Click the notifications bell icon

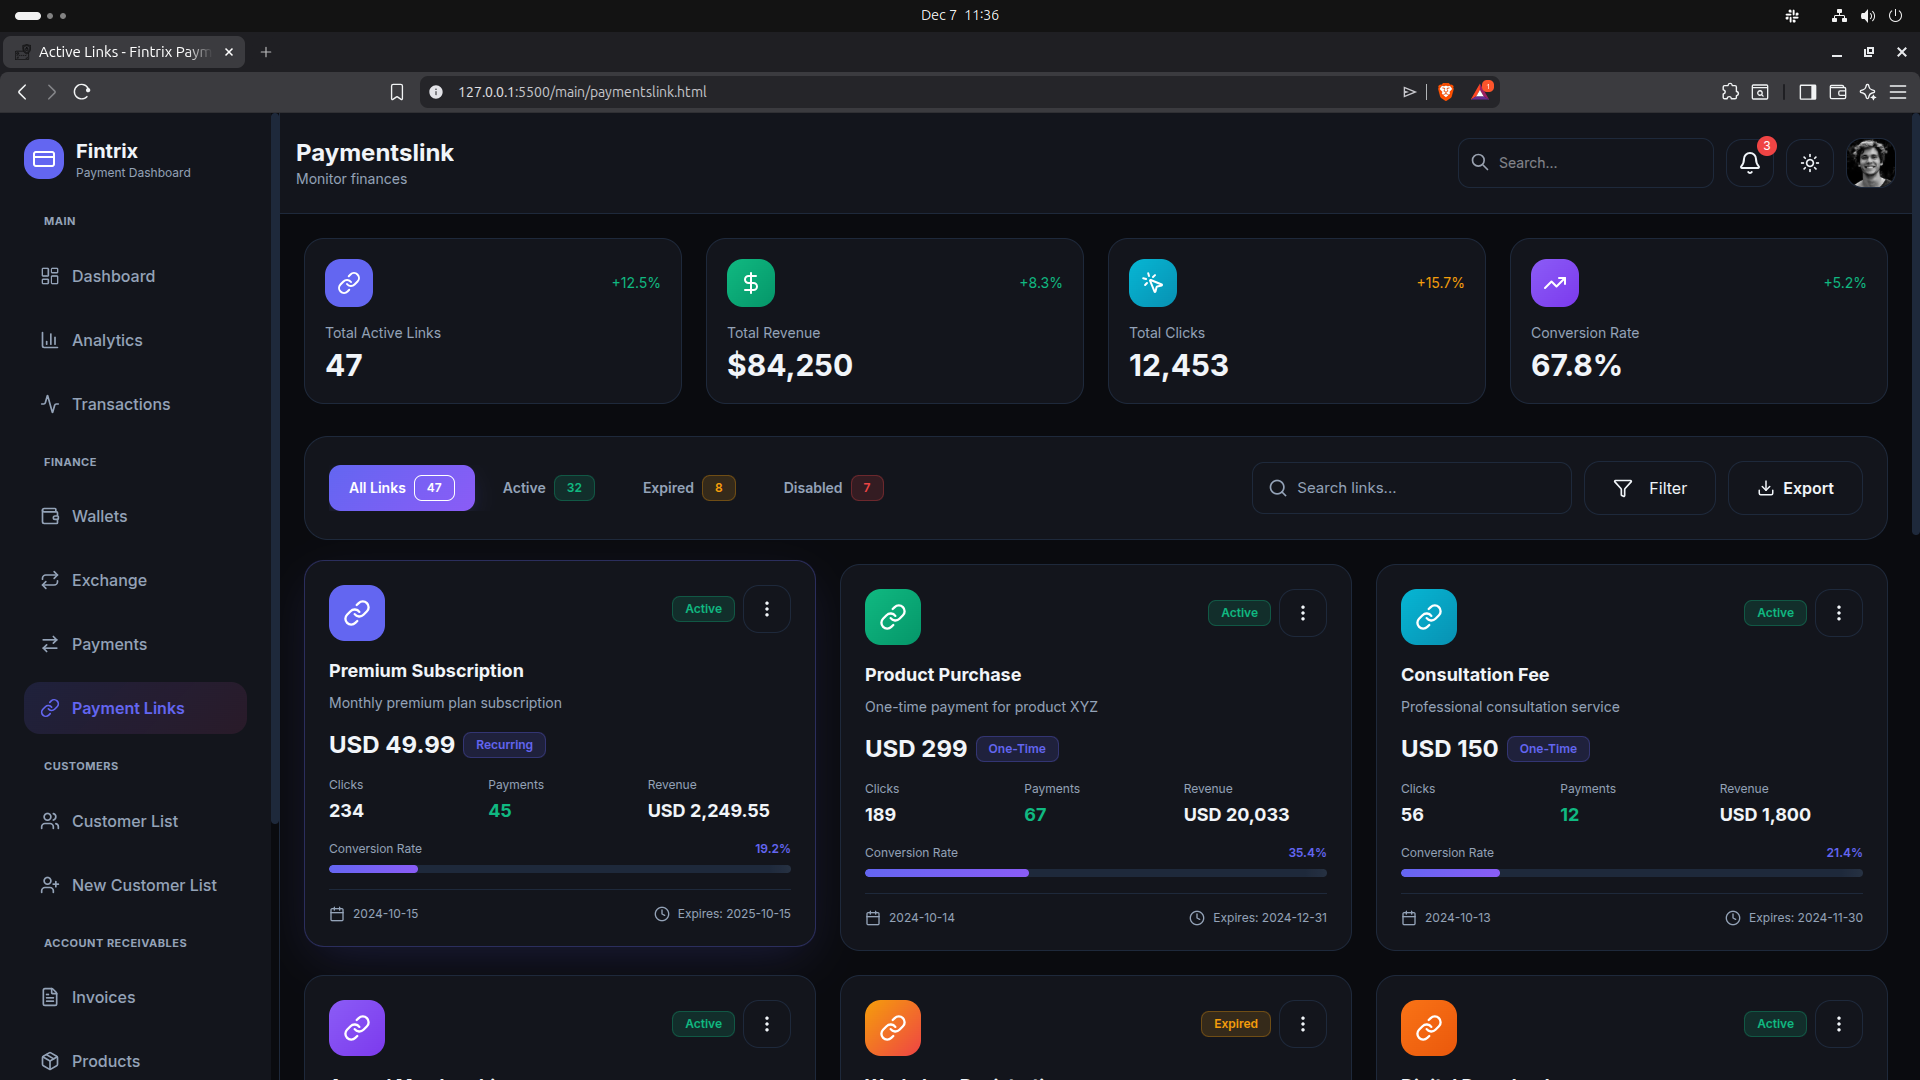click(x=1748, y=162)
